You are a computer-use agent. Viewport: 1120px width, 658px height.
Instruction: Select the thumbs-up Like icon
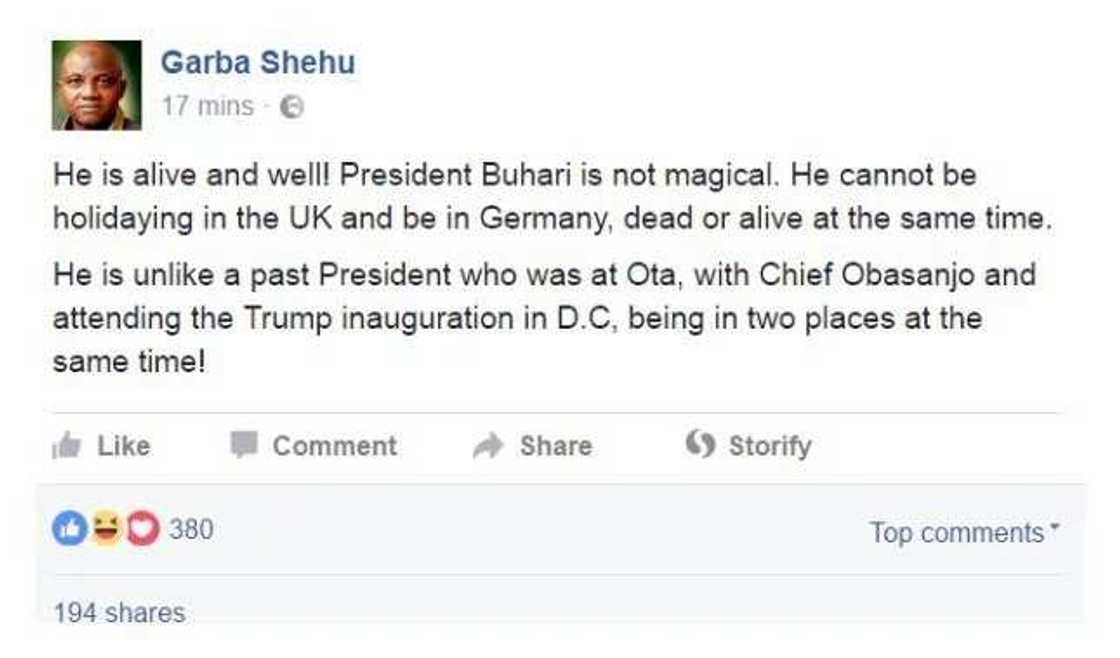point(68,445)
